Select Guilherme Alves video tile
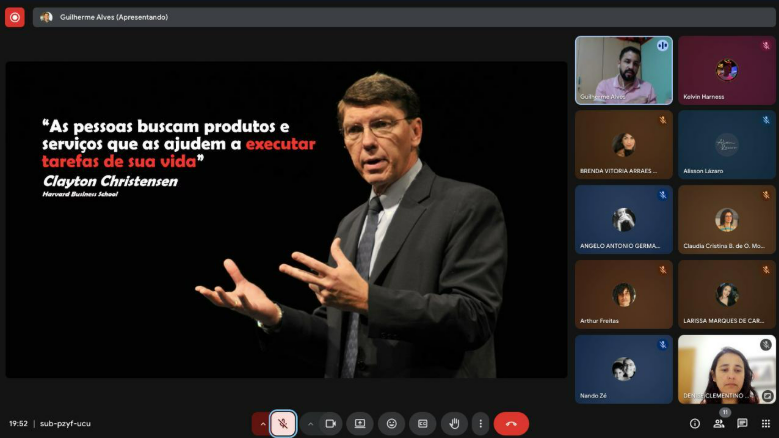Screen dimensions: 779x438 pyautogui.click(x=623, y=70)
